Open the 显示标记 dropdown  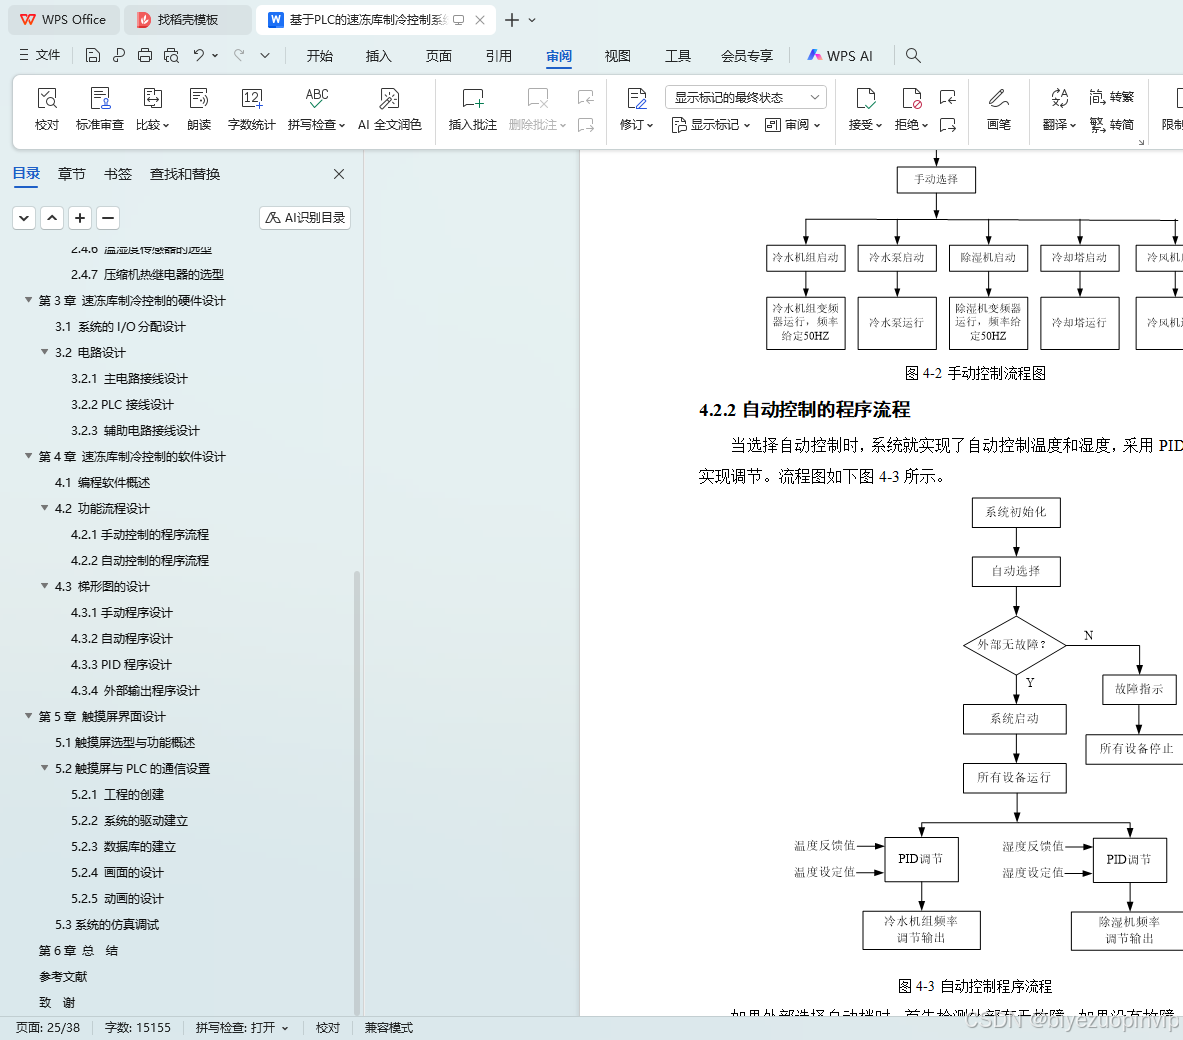point(711,125)
